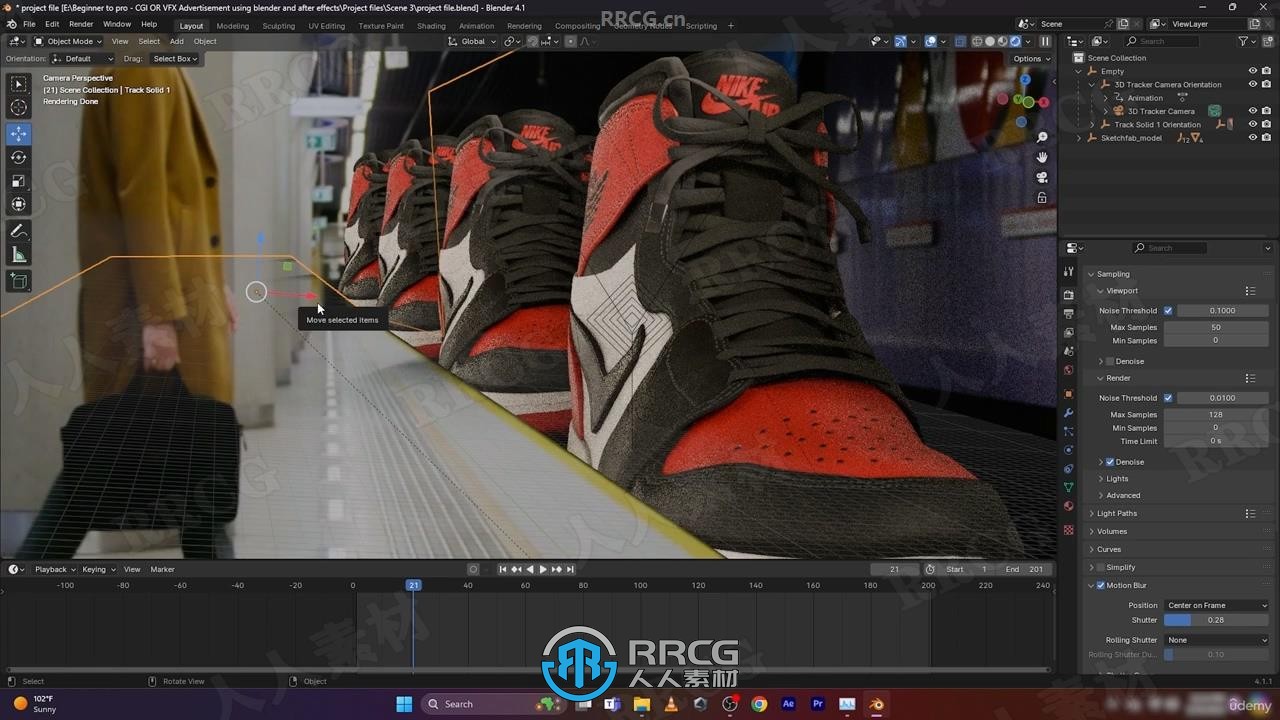Expand Track Solid 1 Orientation in outliner
Viewport: 1280px width, 720px height.
1092,124
